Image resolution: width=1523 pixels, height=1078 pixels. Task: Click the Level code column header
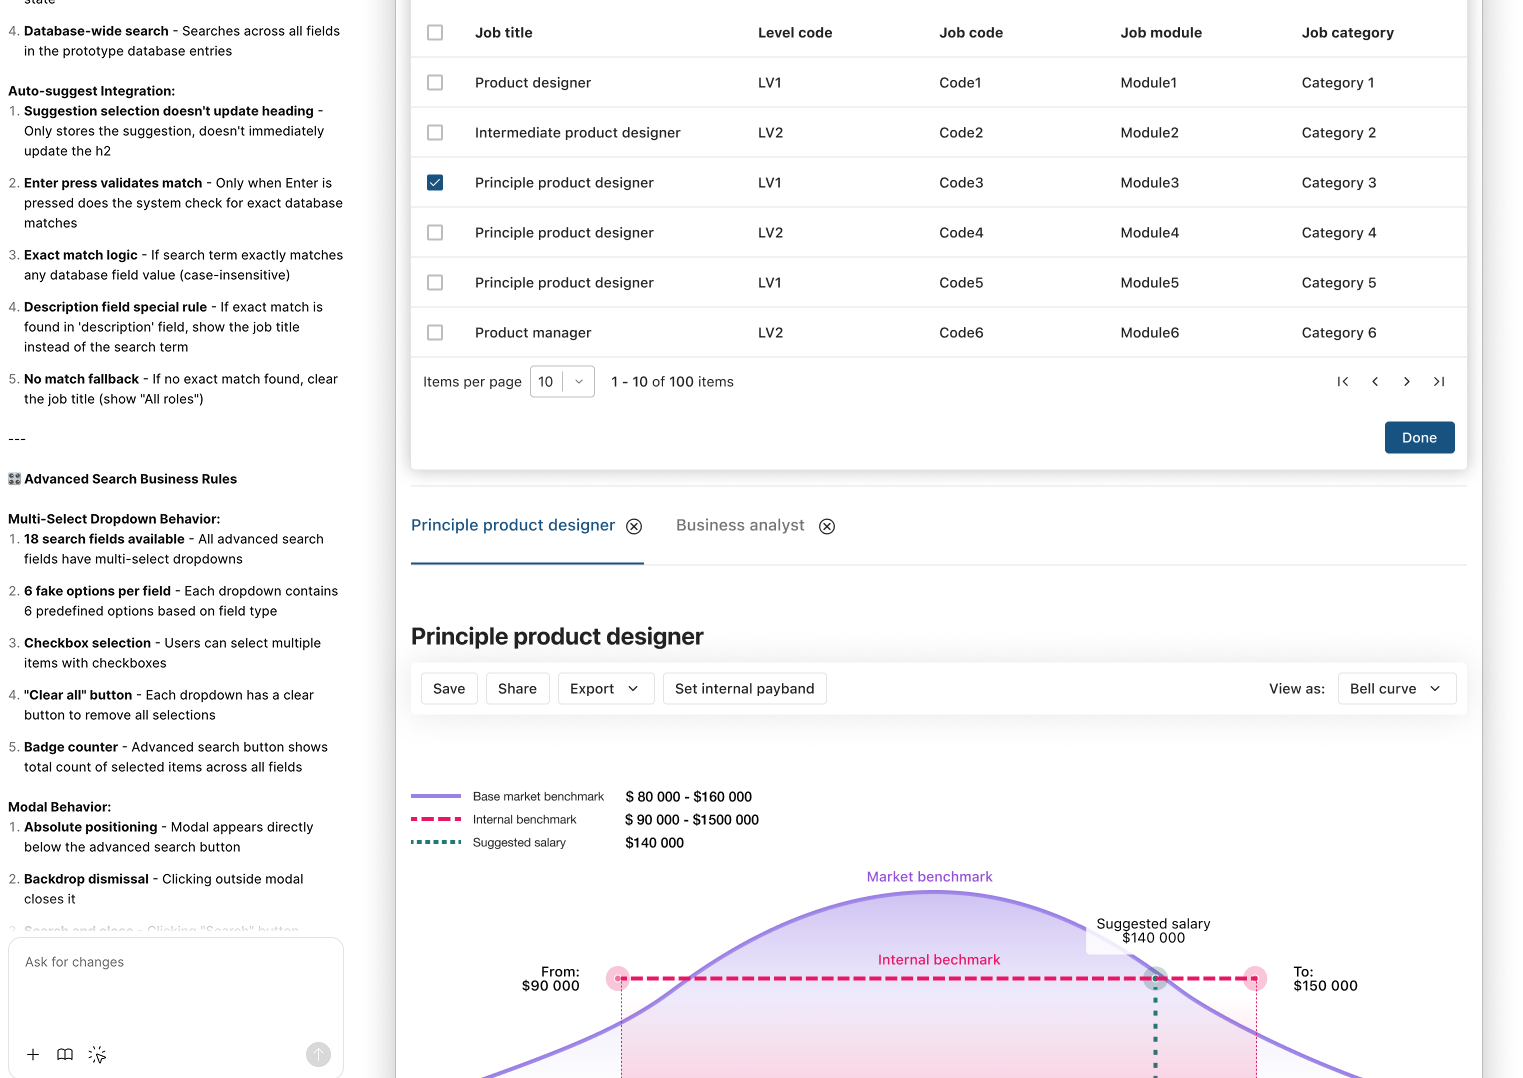click(x=795, y=32)
